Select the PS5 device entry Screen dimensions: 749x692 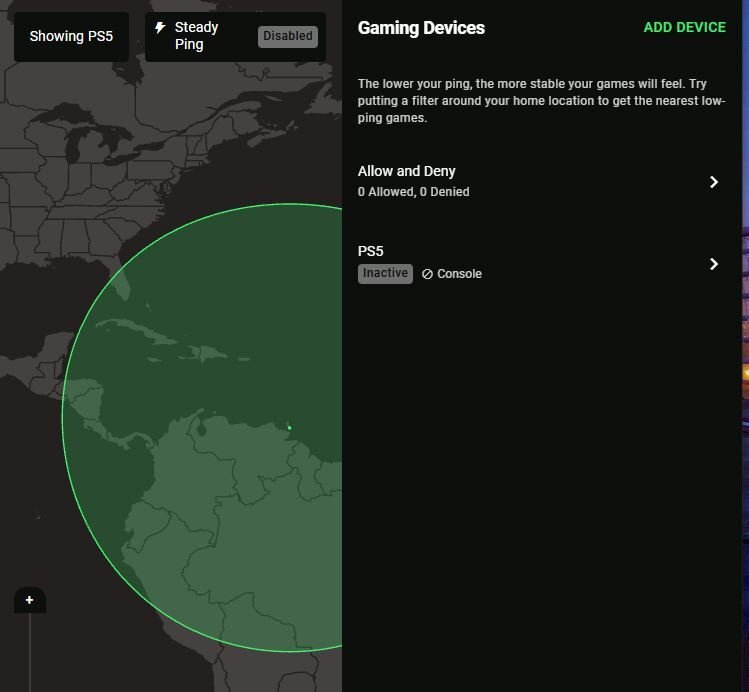tap(371, 251)
